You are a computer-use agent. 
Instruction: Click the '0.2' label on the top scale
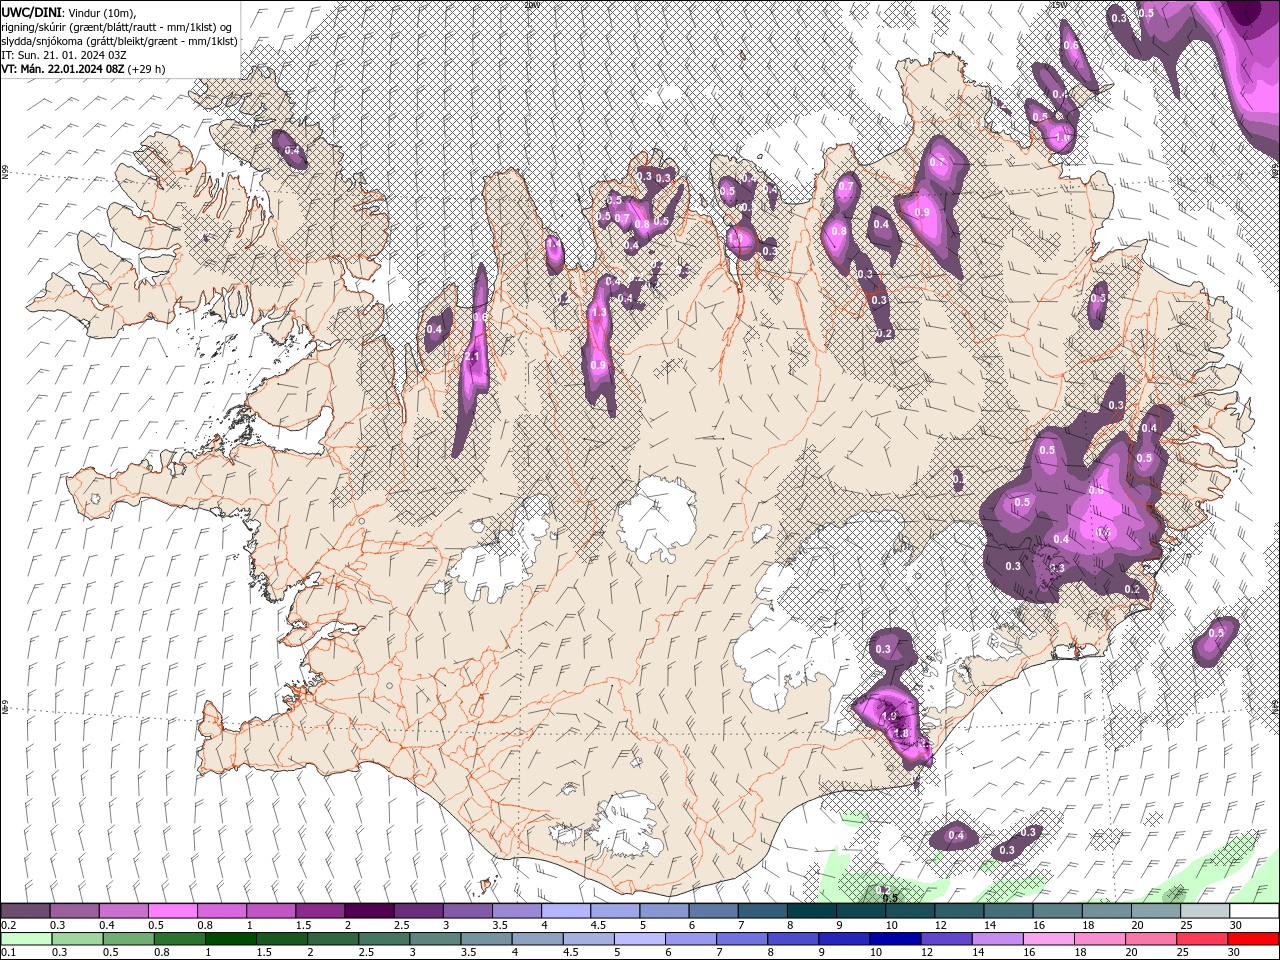pos(8,925)
